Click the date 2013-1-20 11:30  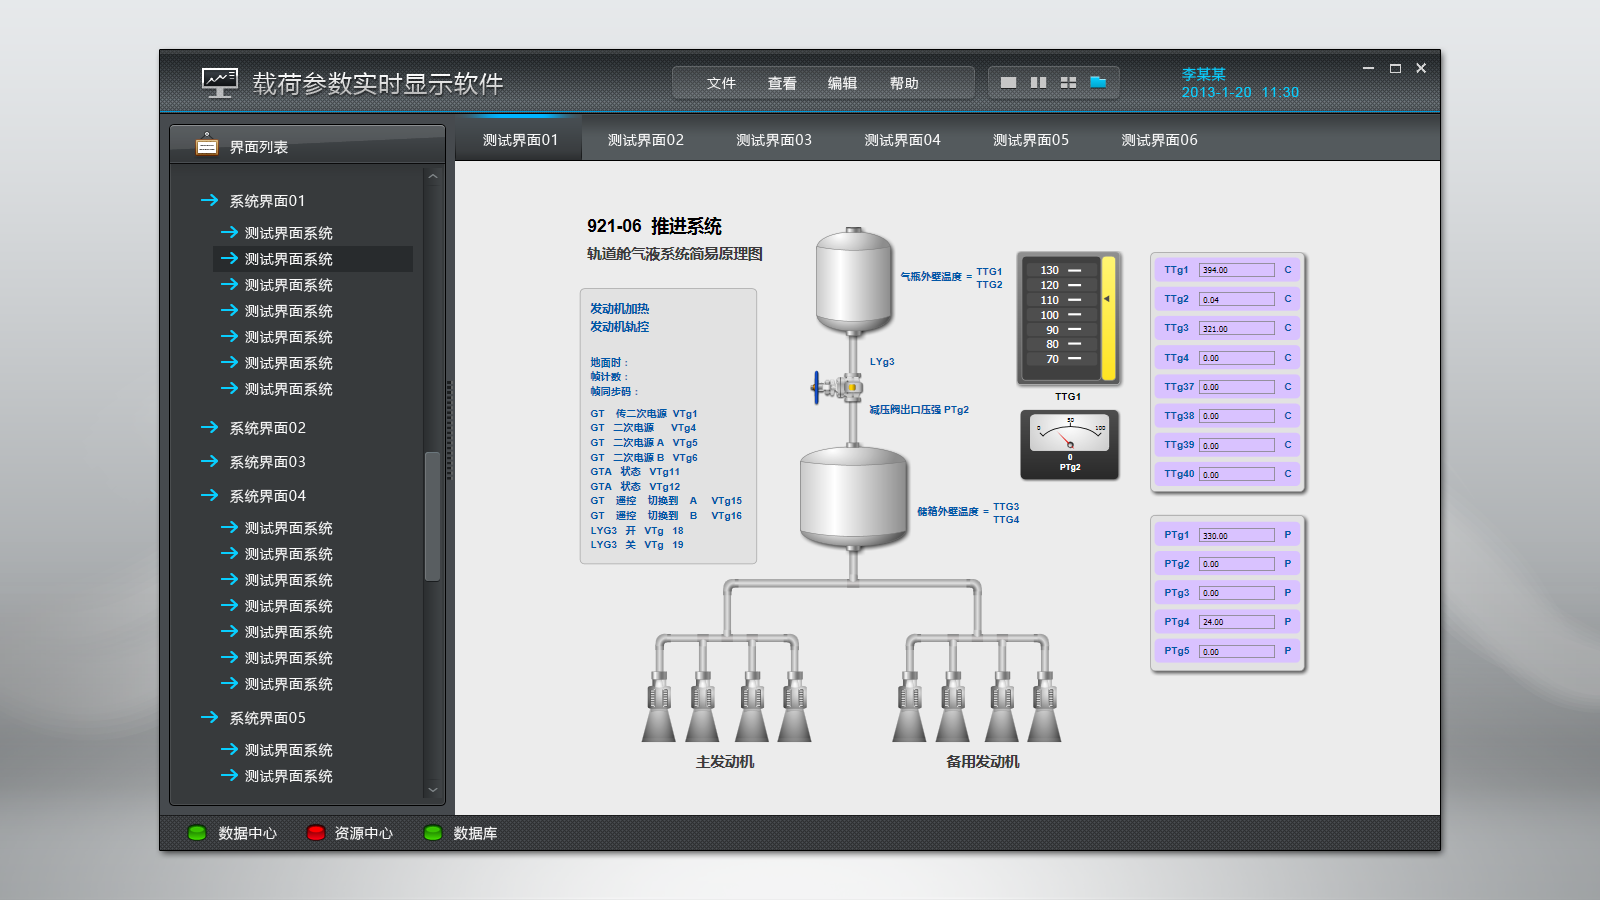[x=1240, y=93]
